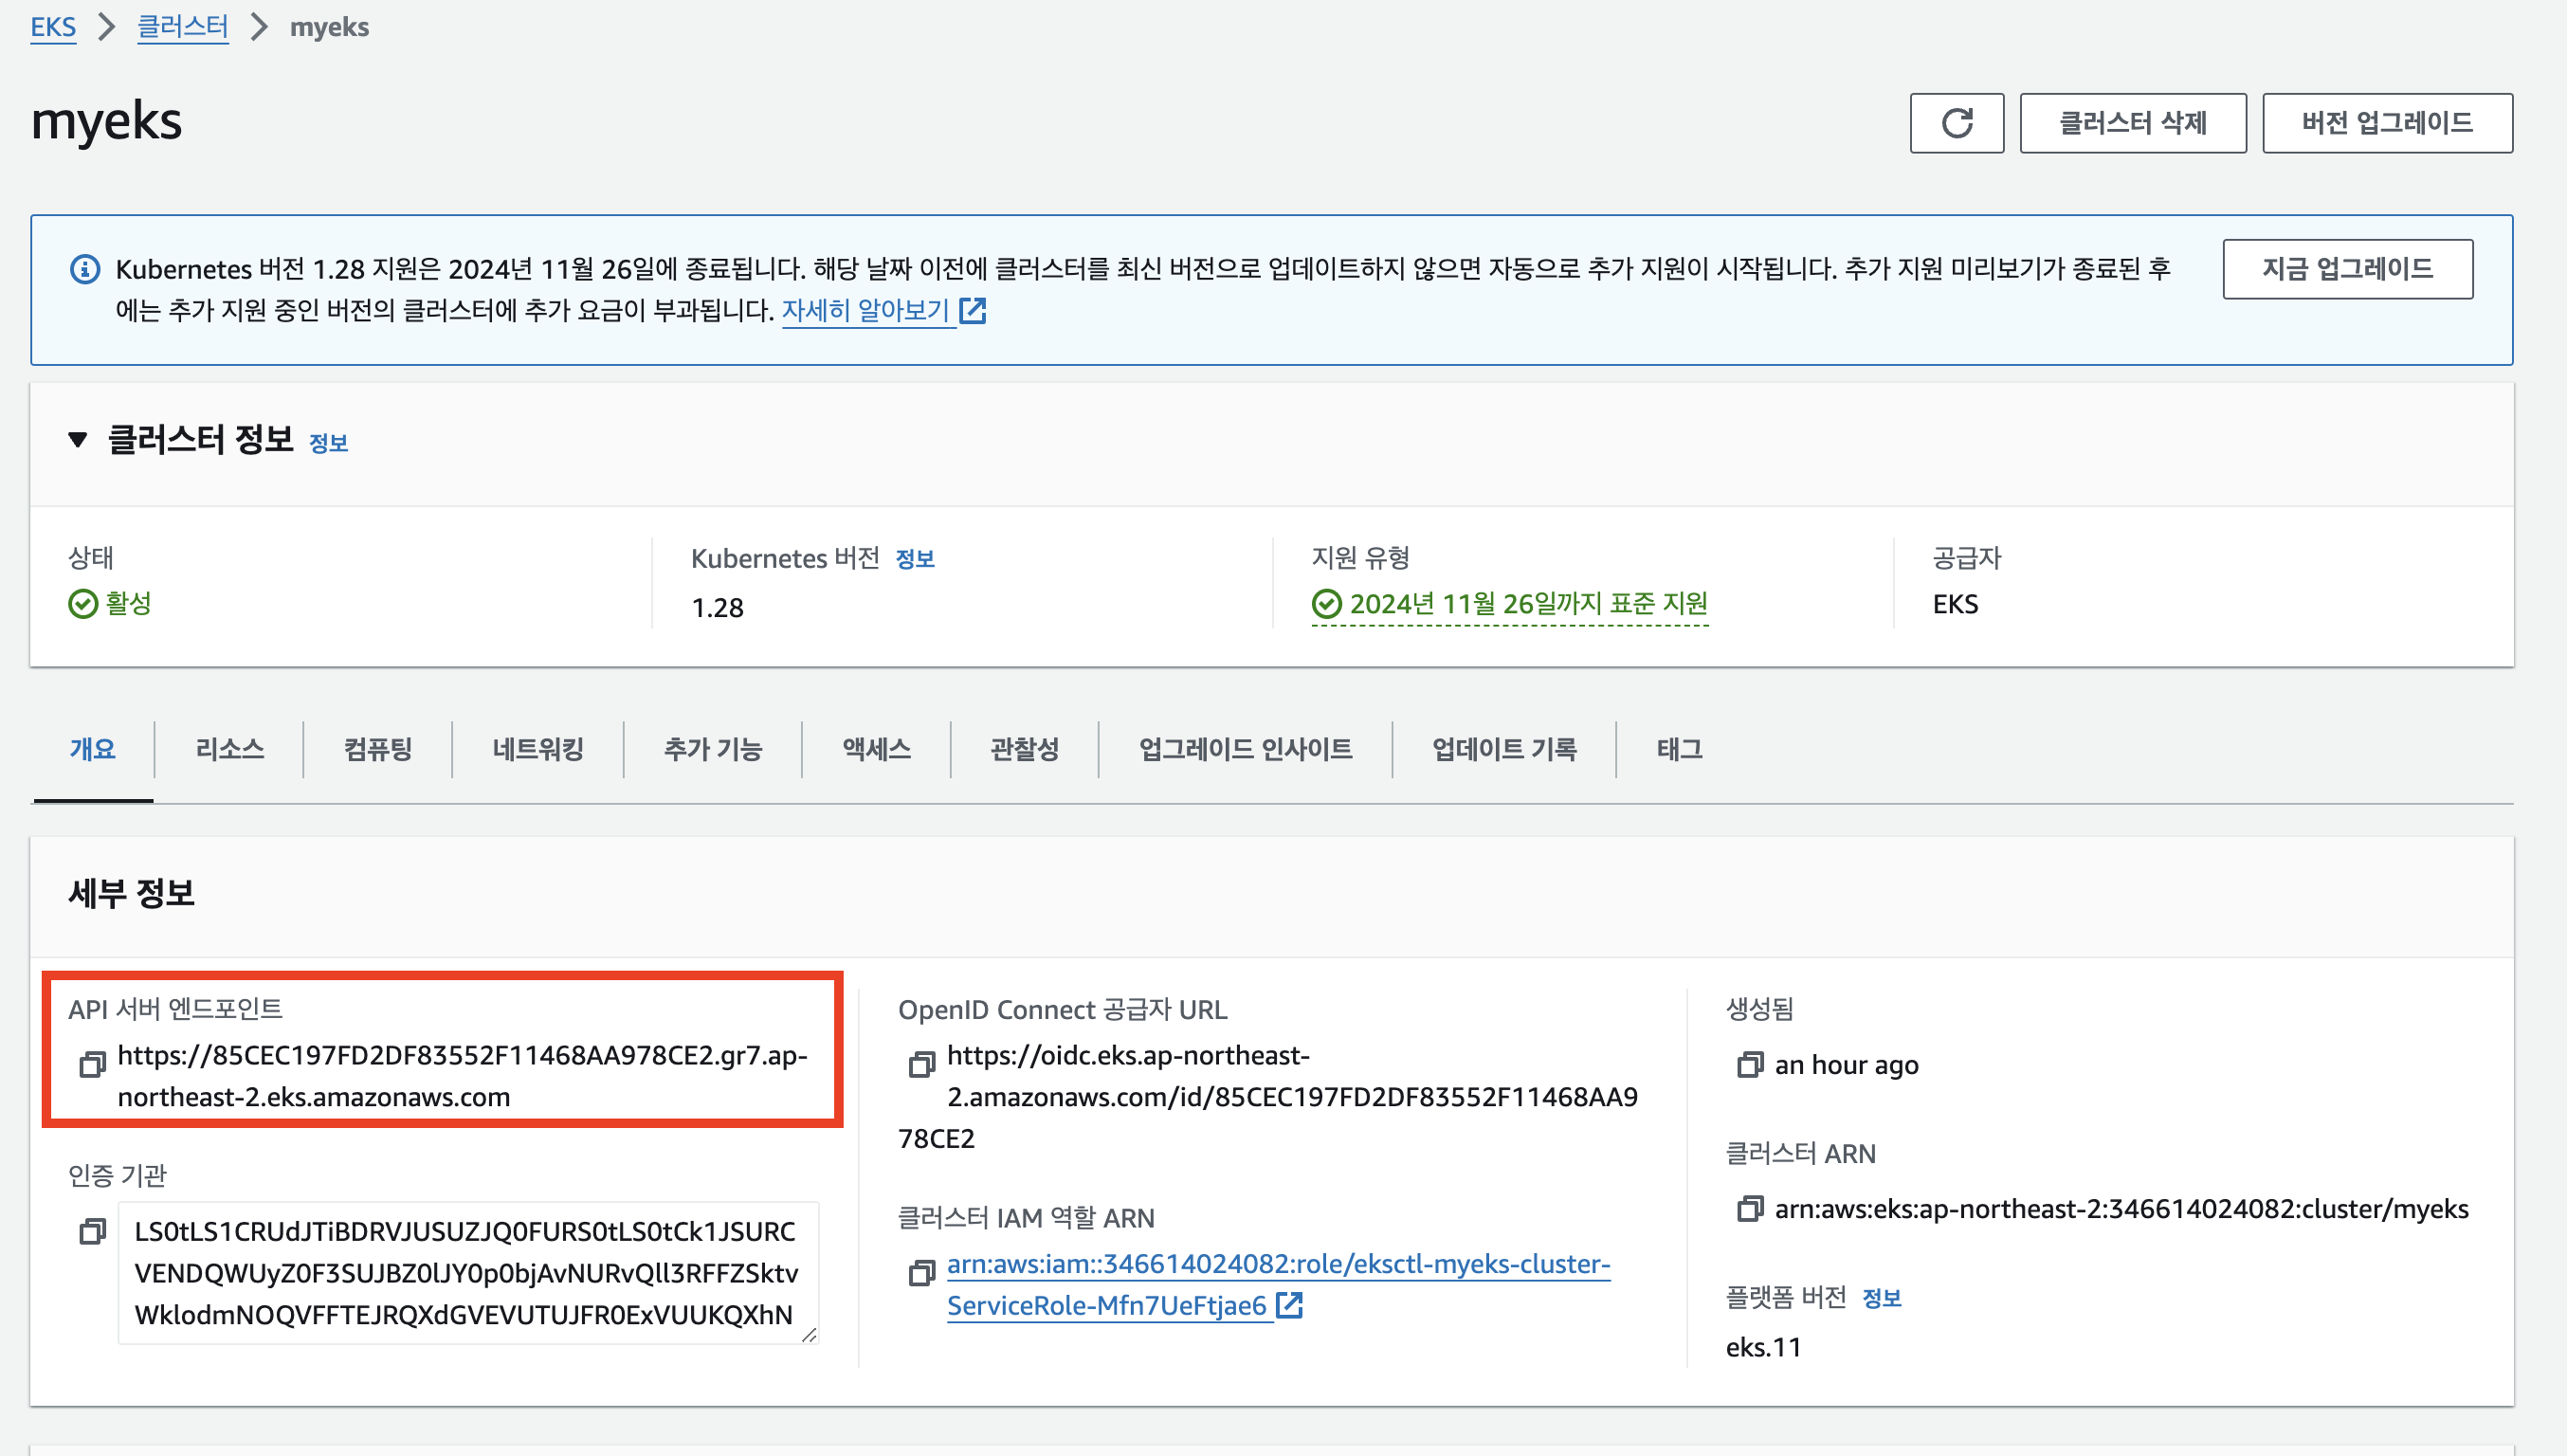This screenshot has height=1456, width=2567.
Task: Click the 지금 업그레이드 button
Action: click(x=2346, y=269)
